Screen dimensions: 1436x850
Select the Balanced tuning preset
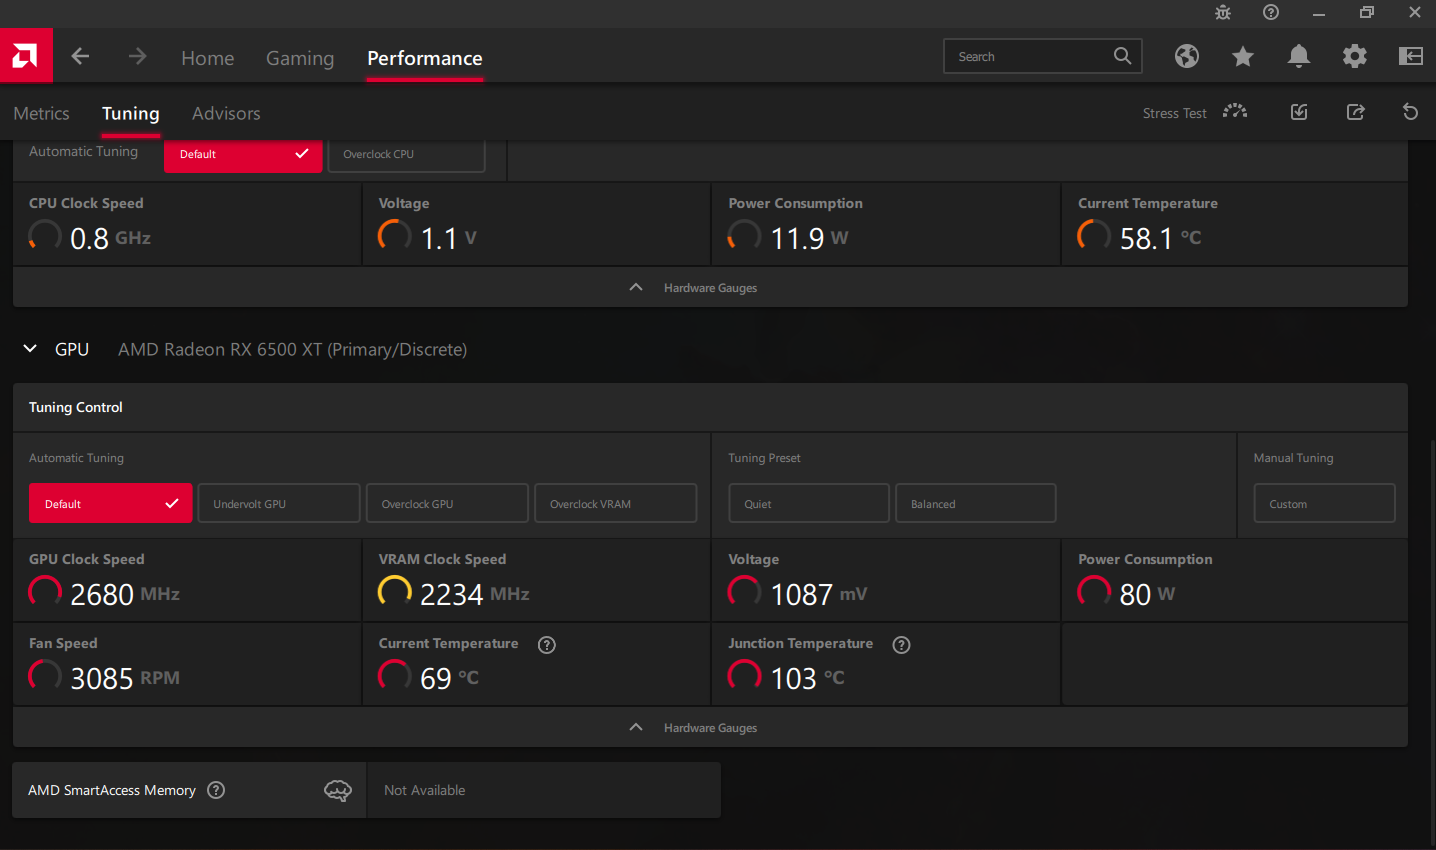tap(976, 503)
